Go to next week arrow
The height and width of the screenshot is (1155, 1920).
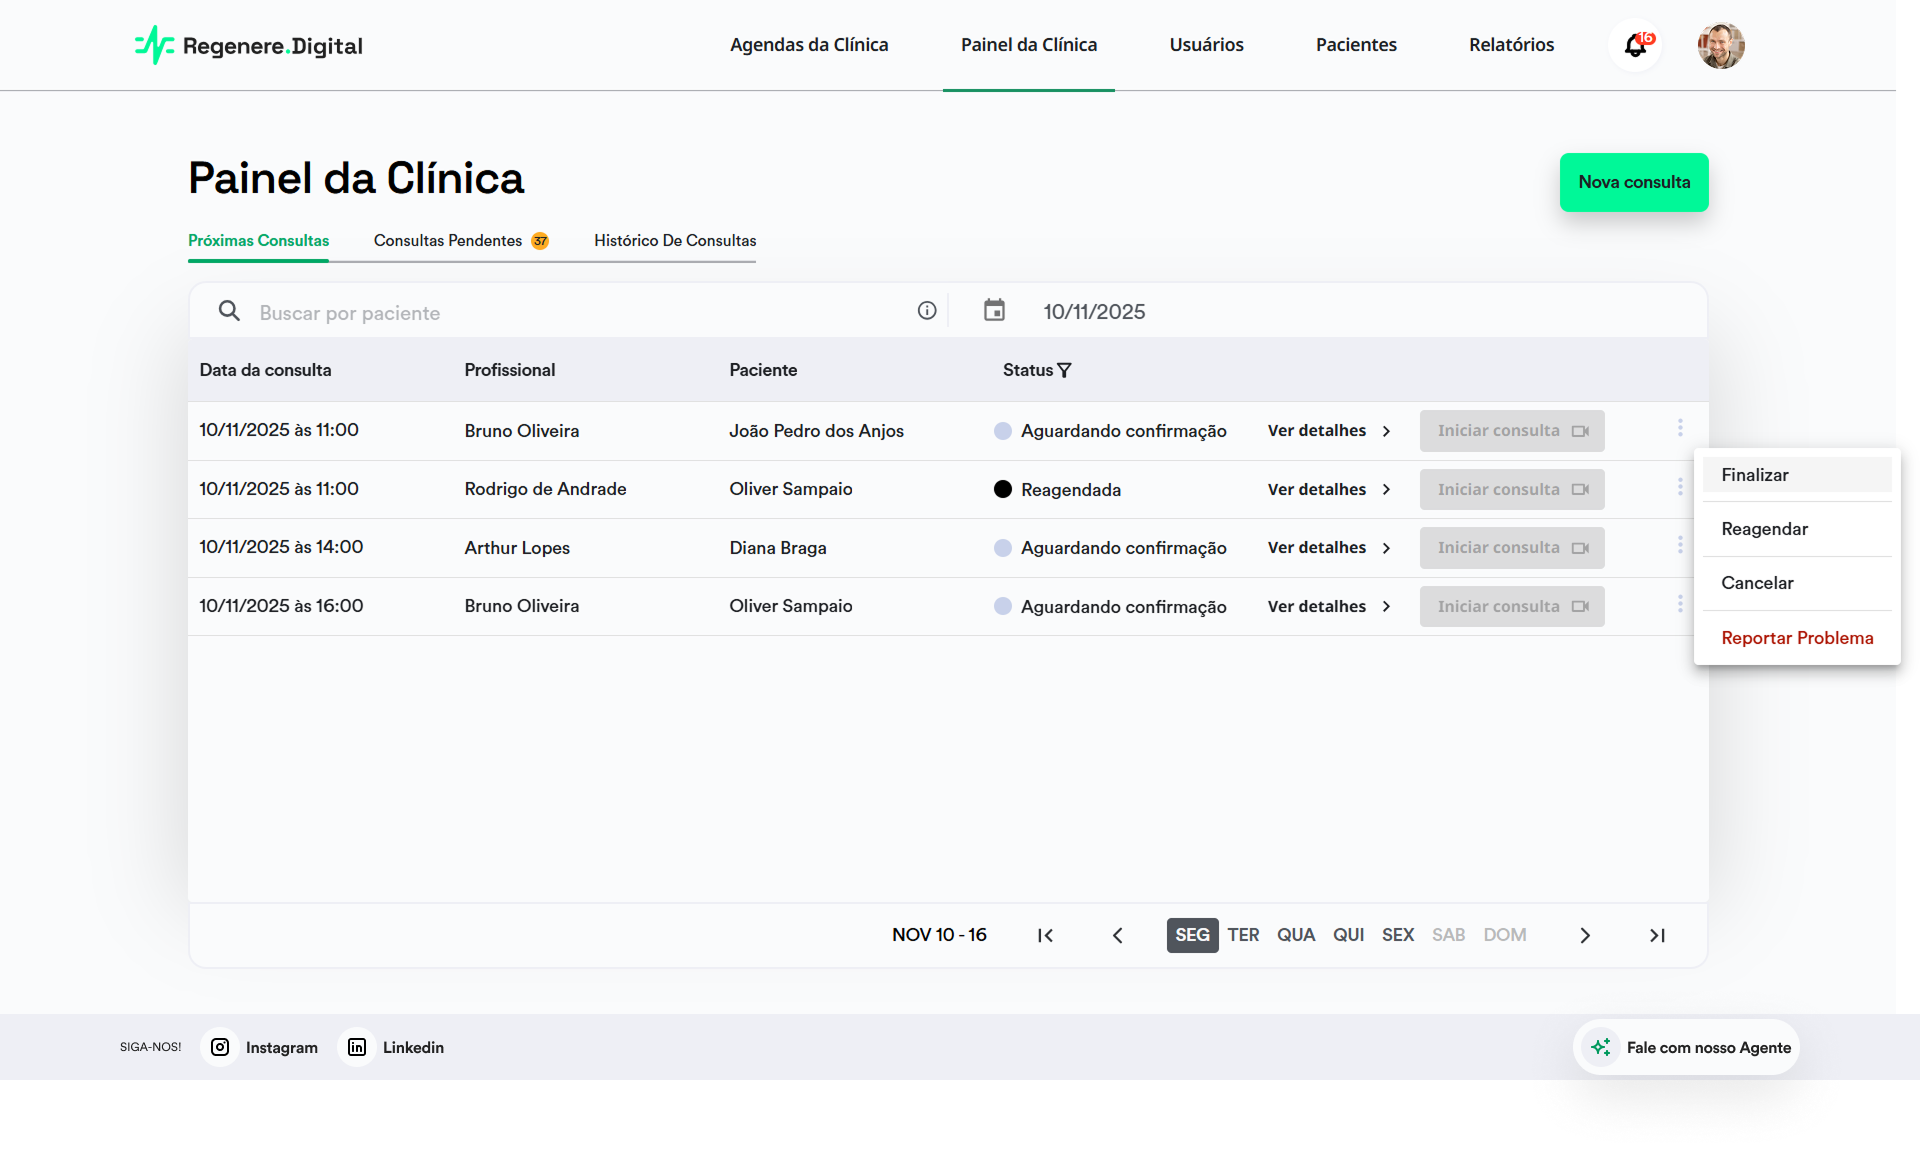click(1584, 935)
